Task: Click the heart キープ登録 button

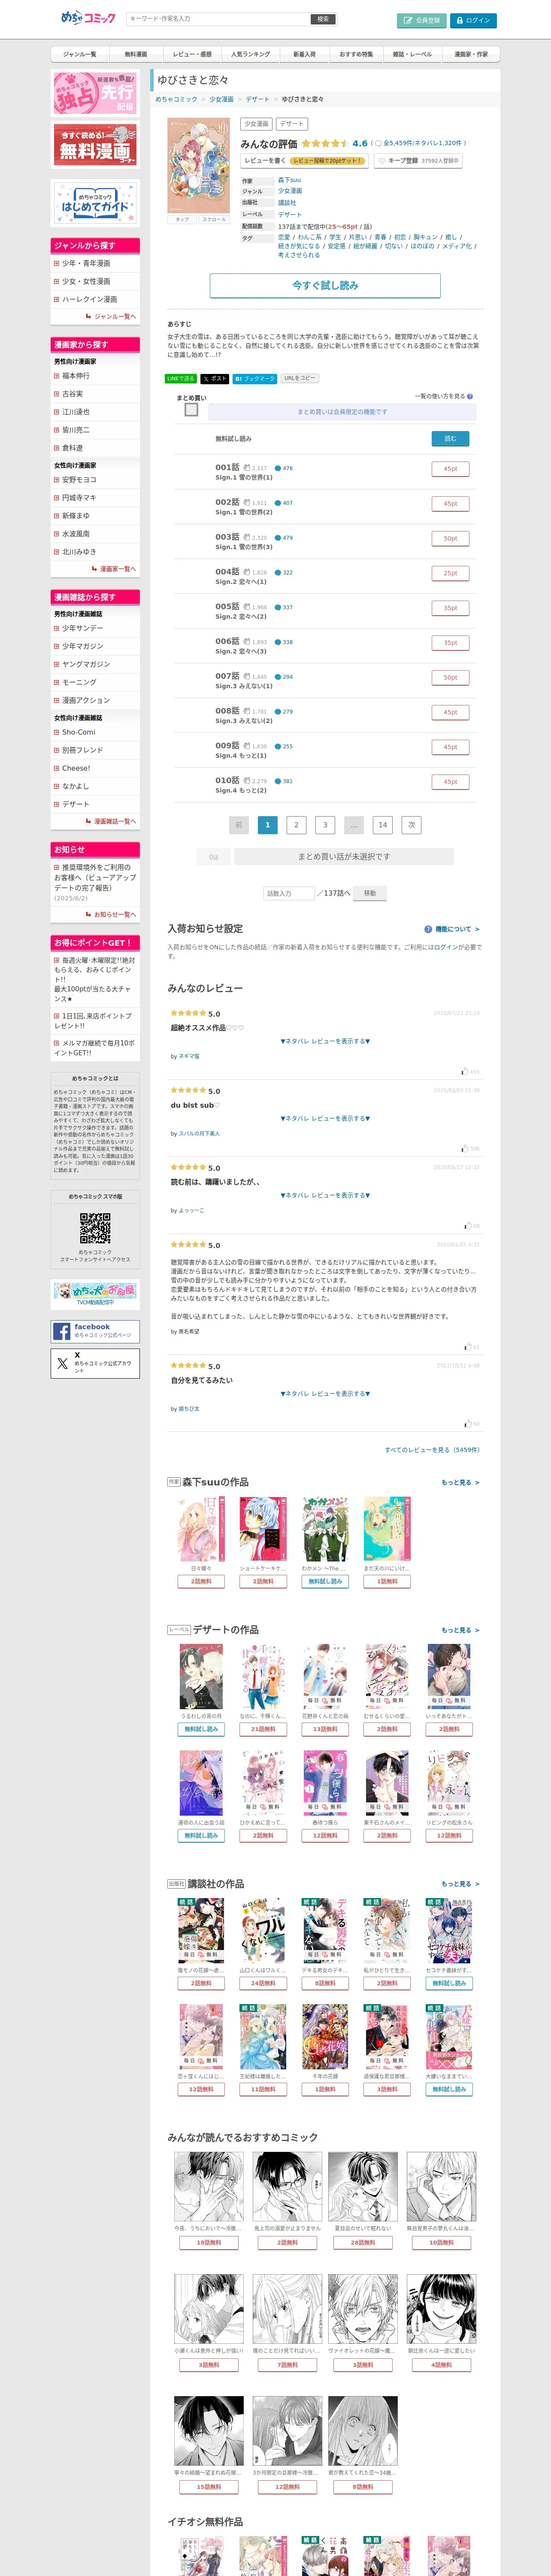Action: [x=418, y=160]
